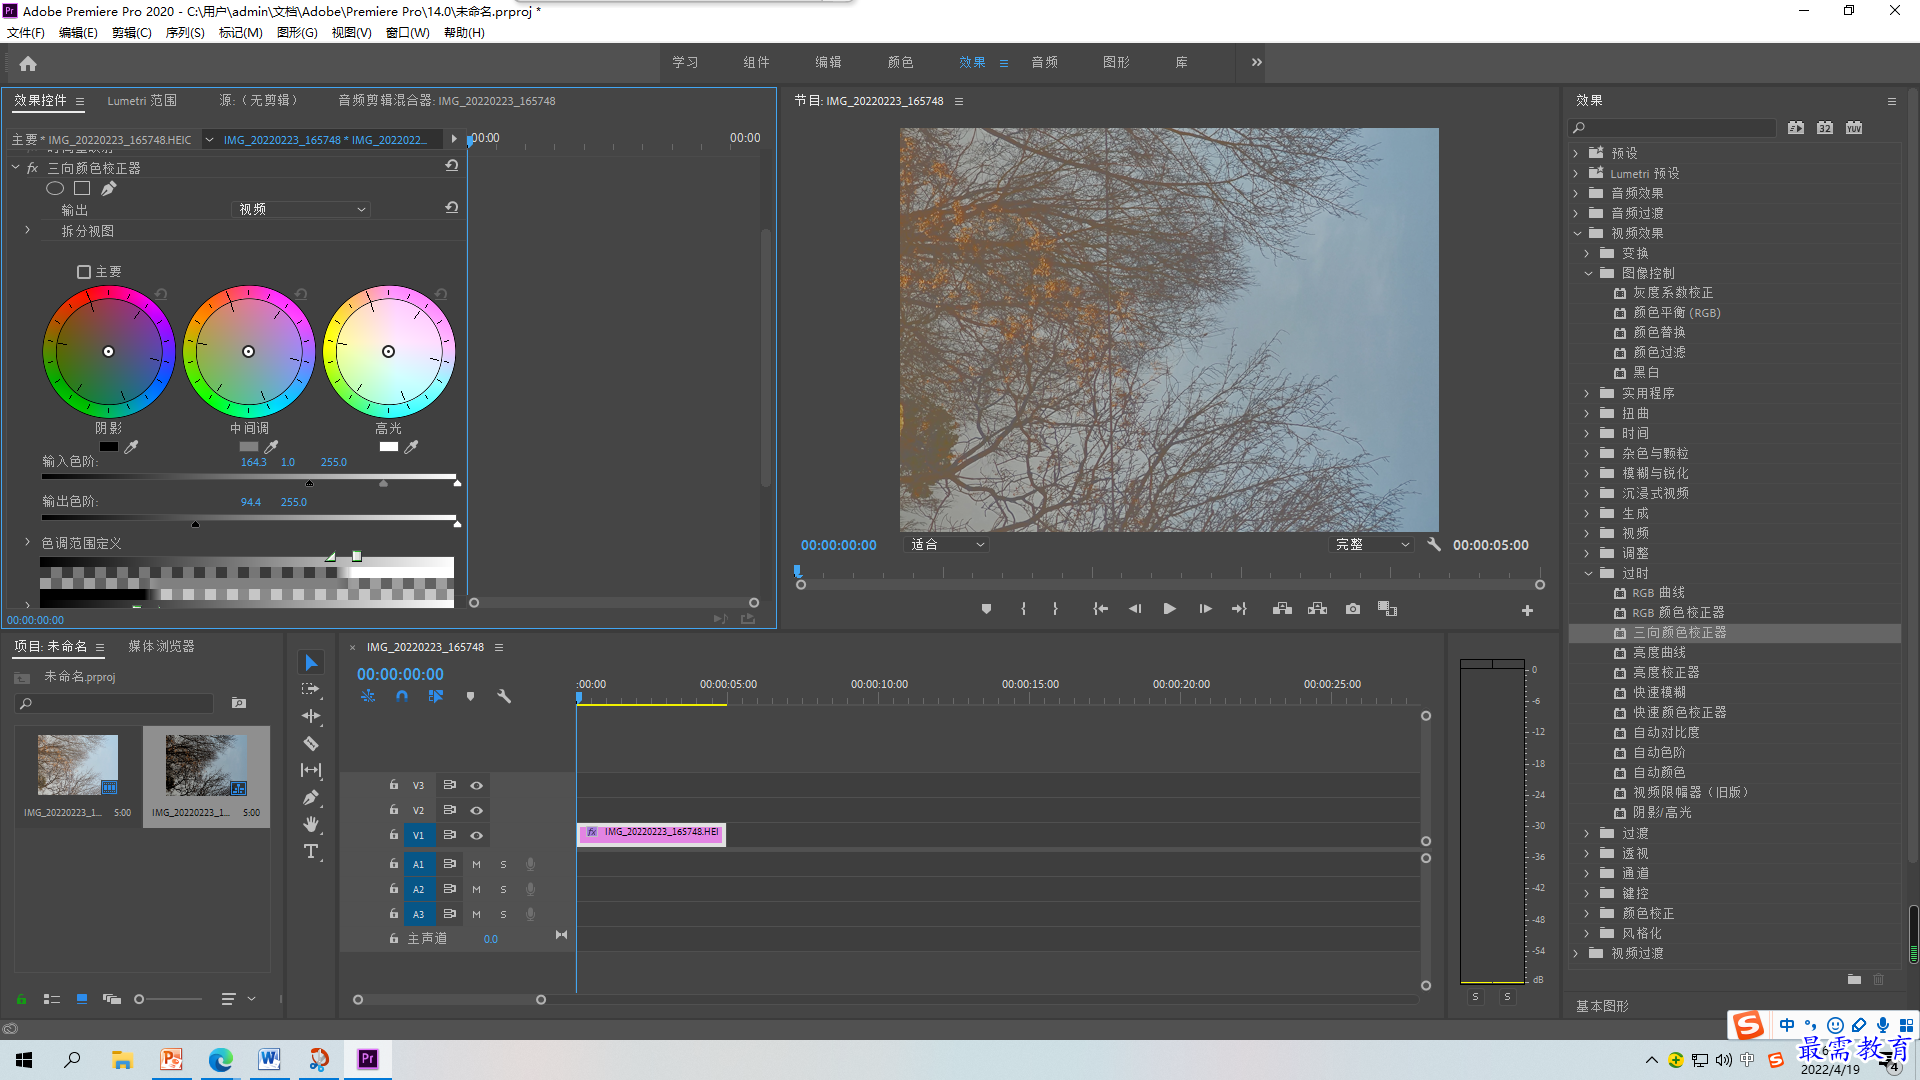Toggle V1 track output eye

pos(477,835)
